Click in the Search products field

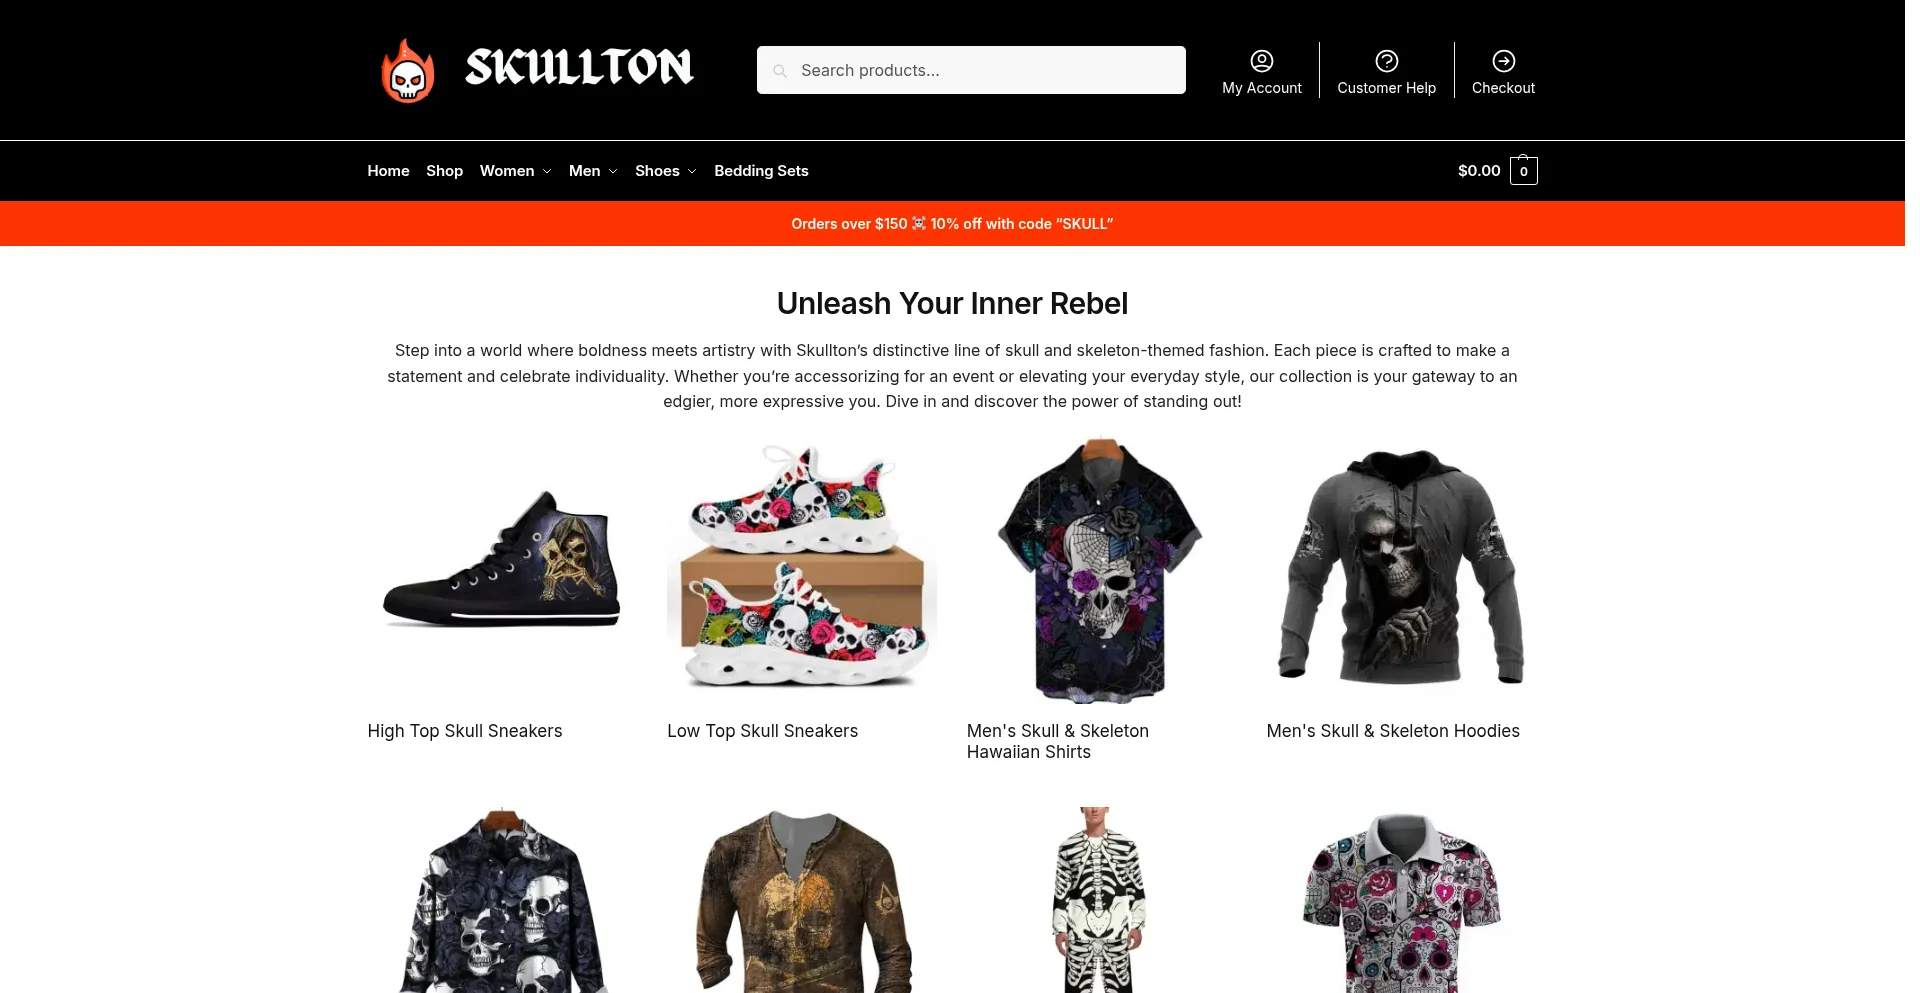point(971,70)
